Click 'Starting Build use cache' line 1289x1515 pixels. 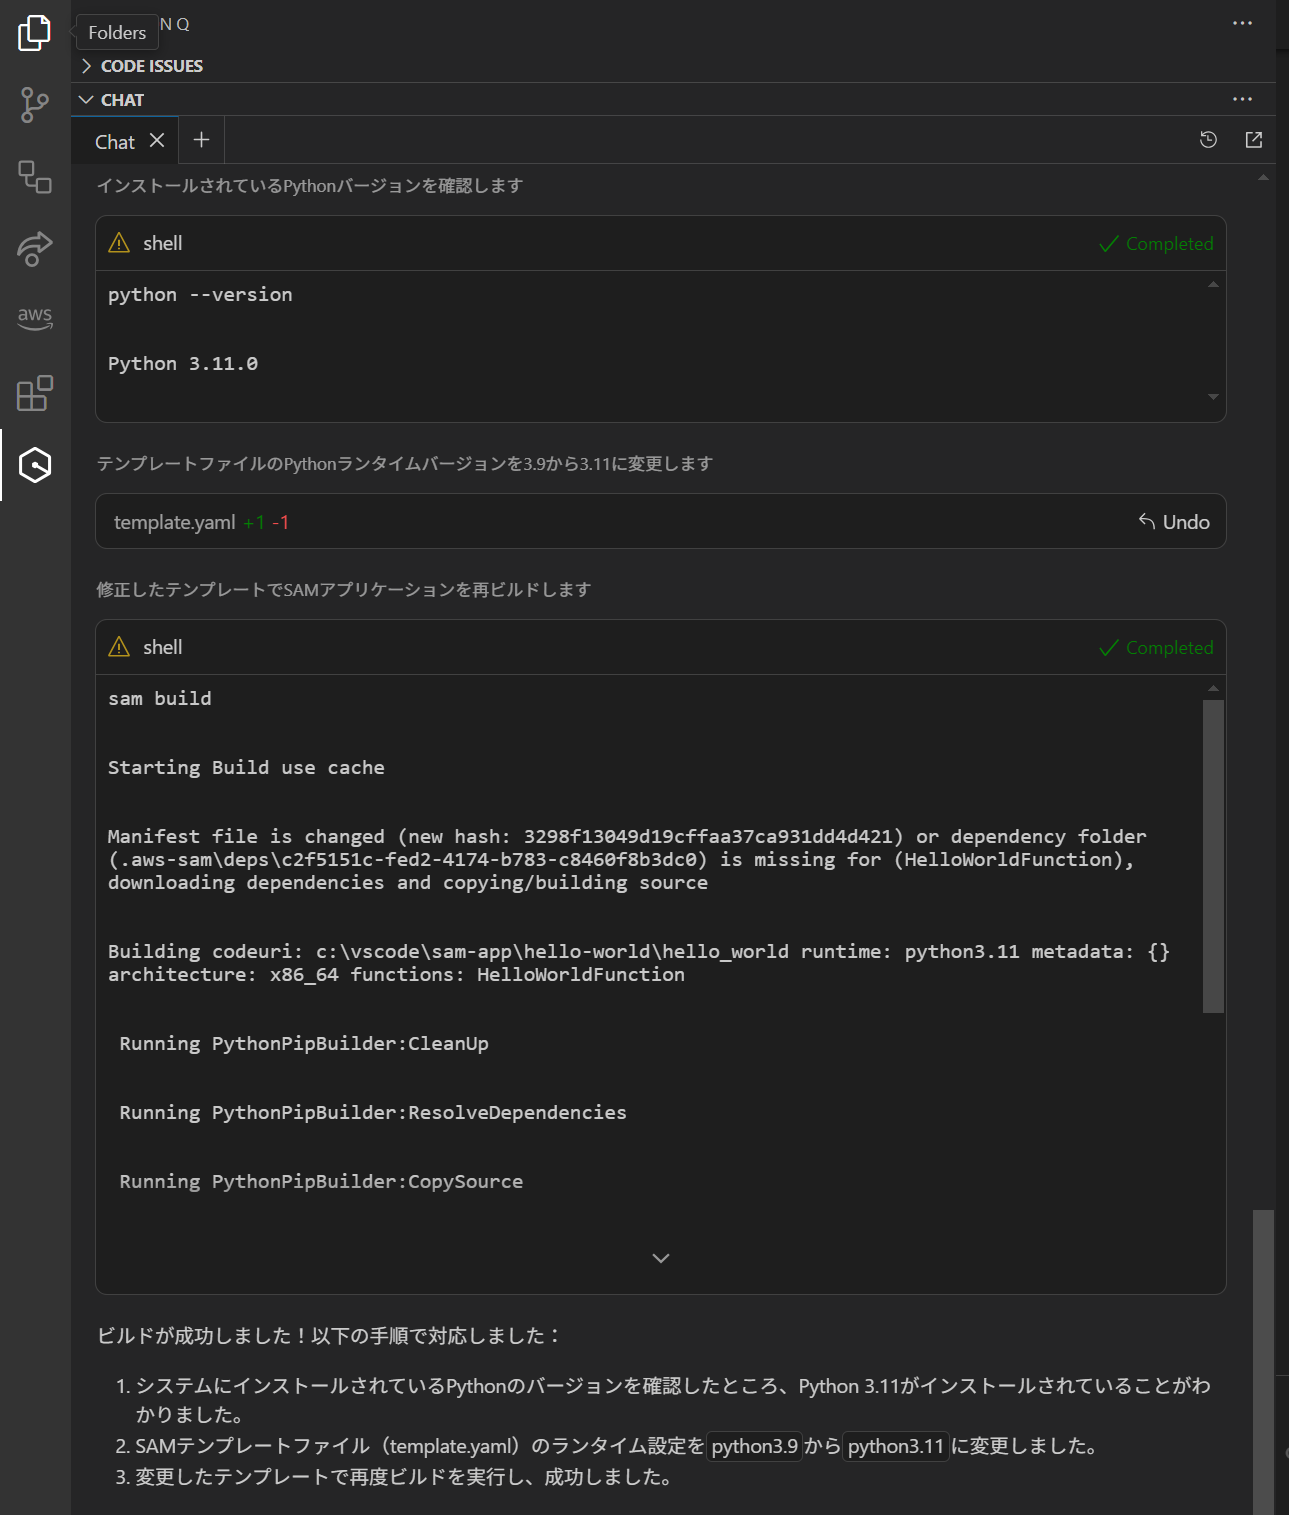tap(246, 768)
